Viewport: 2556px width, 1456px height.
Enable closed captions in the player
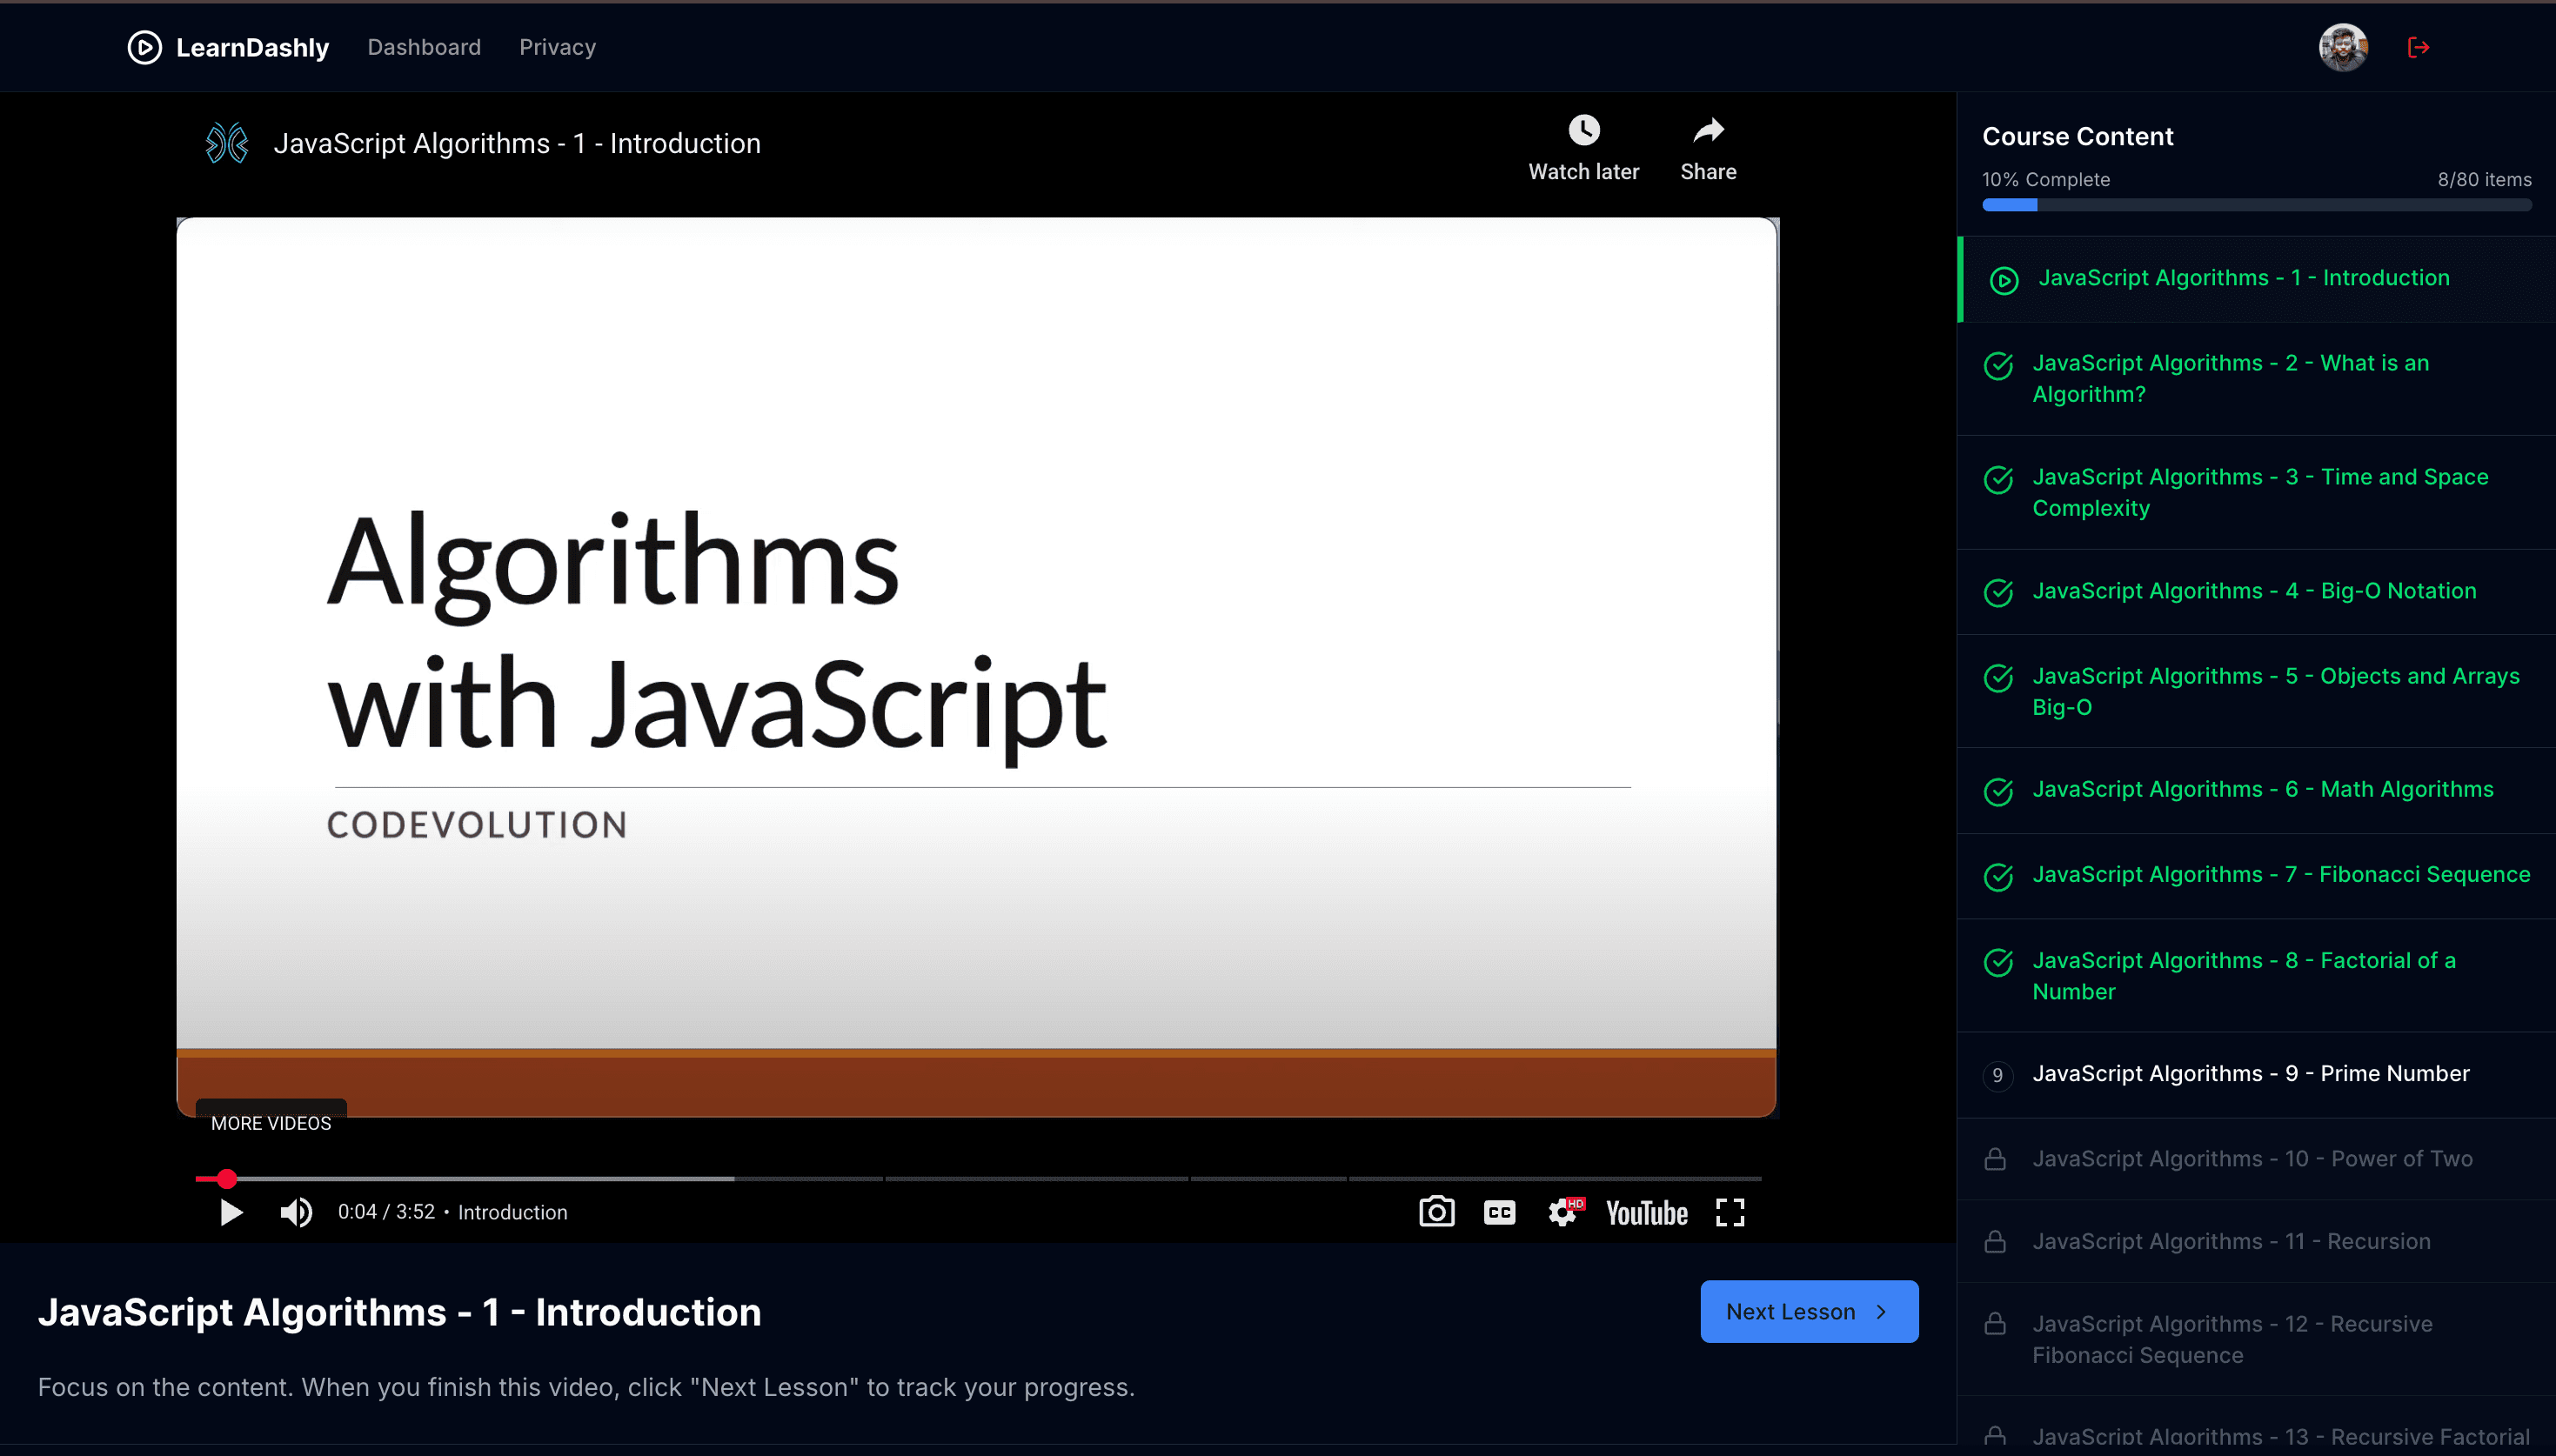click(1499, 1212)
